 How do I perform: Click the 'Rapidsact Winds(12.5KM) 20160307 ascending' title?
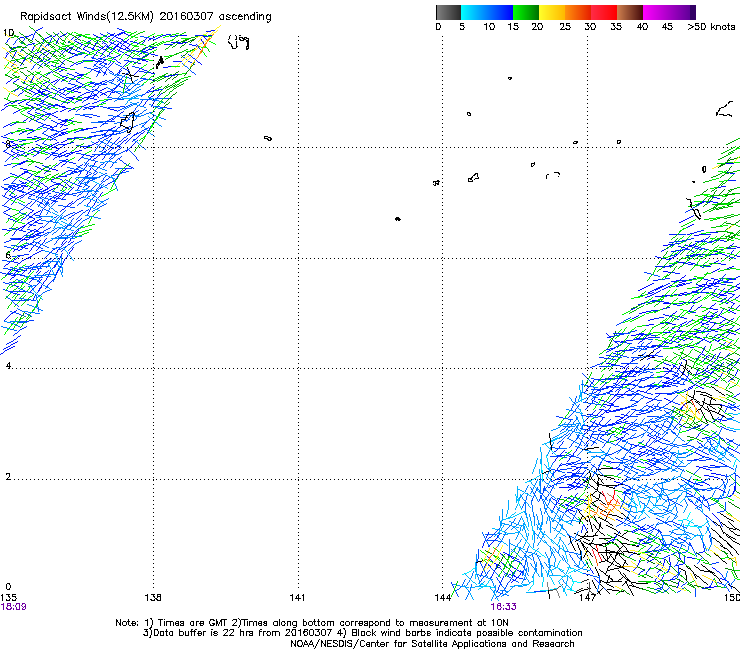146,17
